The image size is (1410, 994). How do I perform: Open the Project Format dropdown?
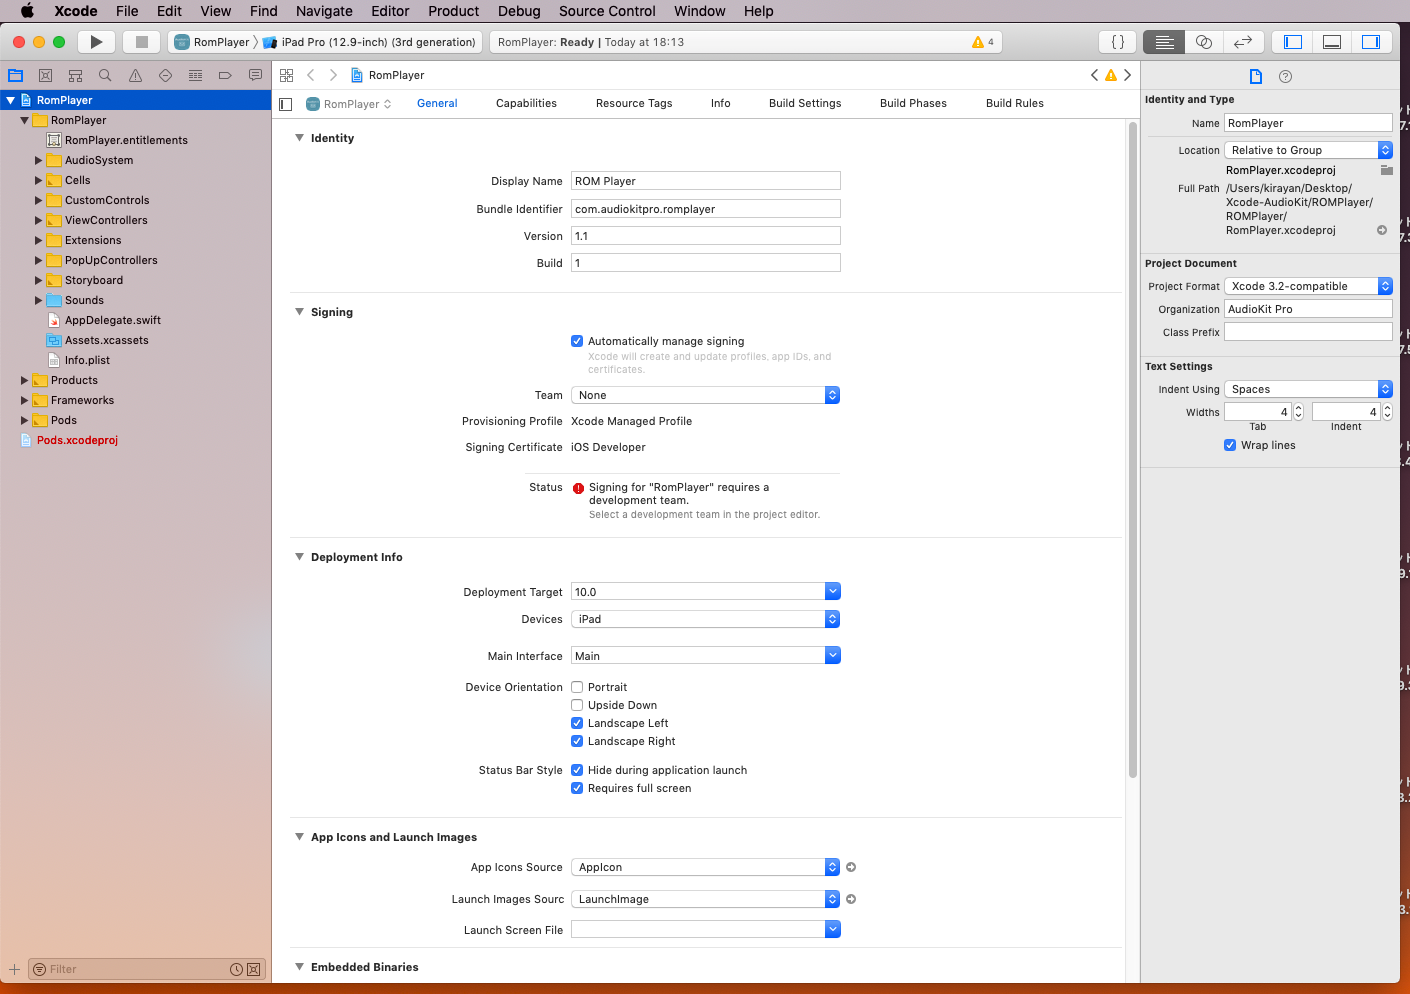coord(1308,286)
